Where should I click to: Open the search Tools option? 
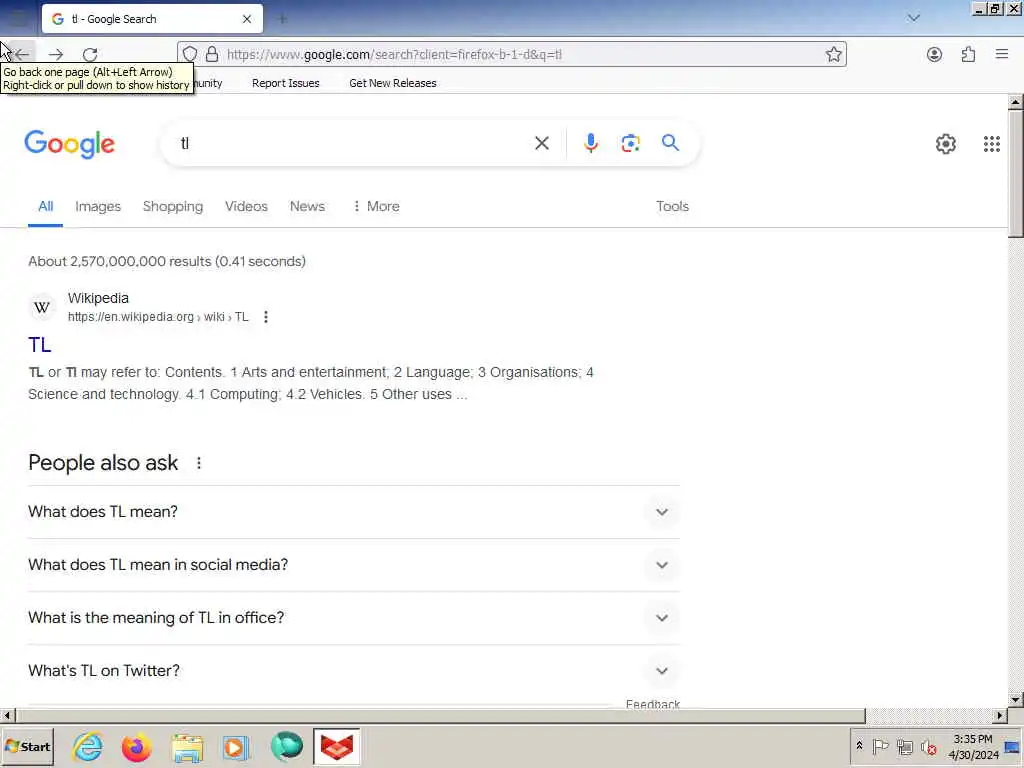point(672,206)
